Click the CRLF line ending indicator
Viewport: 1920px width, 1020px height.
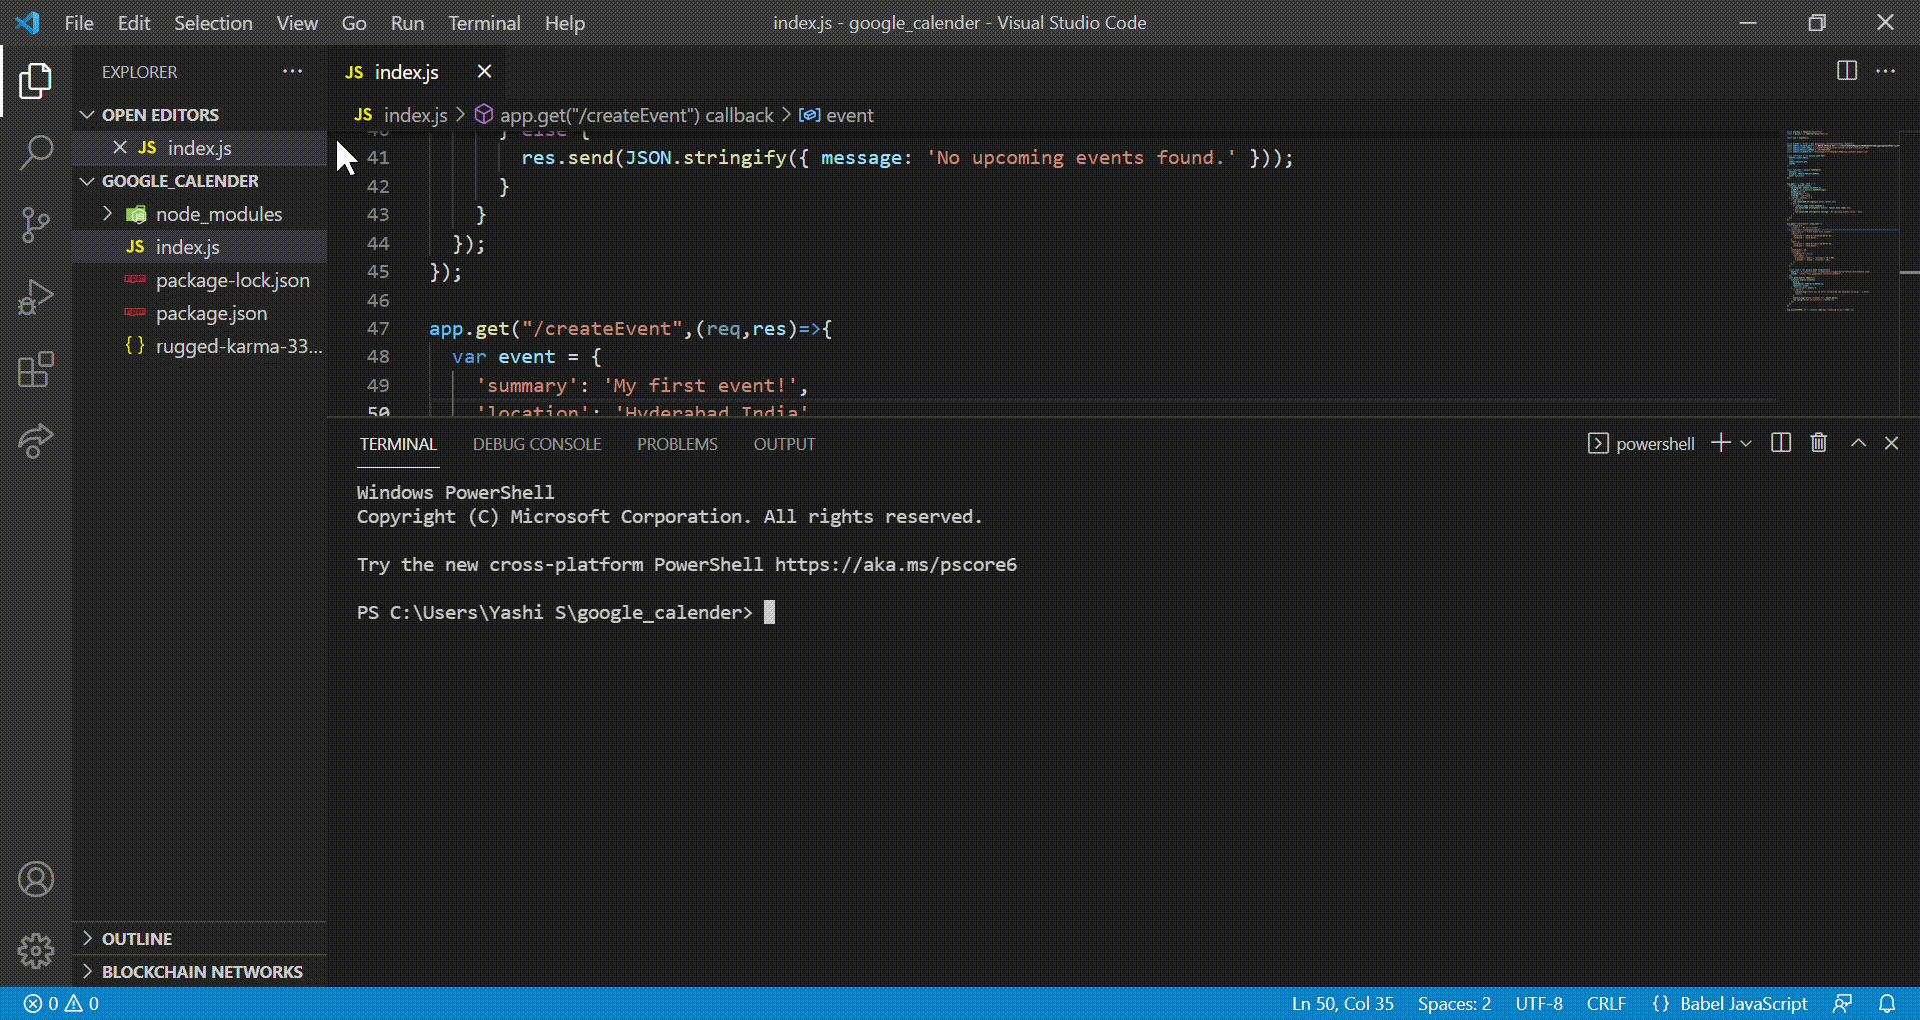(x=1606, y=1003)
